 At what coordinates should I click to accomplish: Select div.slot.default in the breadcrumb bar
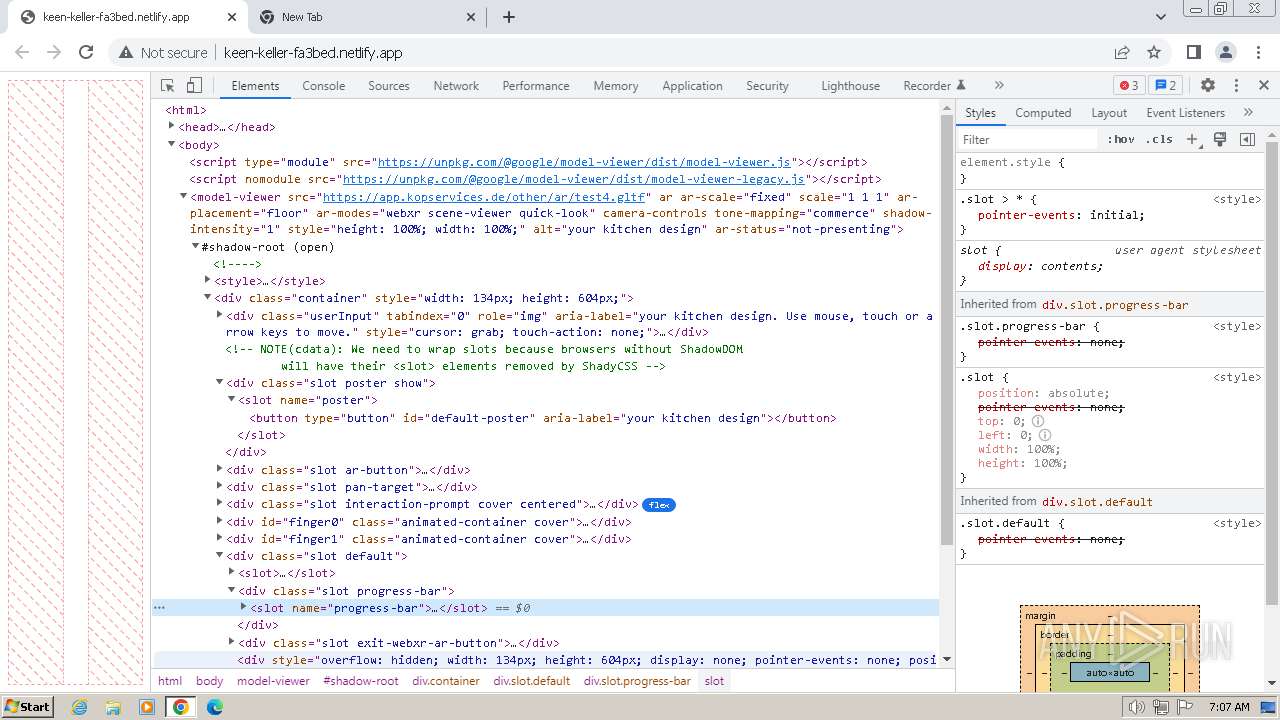coord(531,681)
